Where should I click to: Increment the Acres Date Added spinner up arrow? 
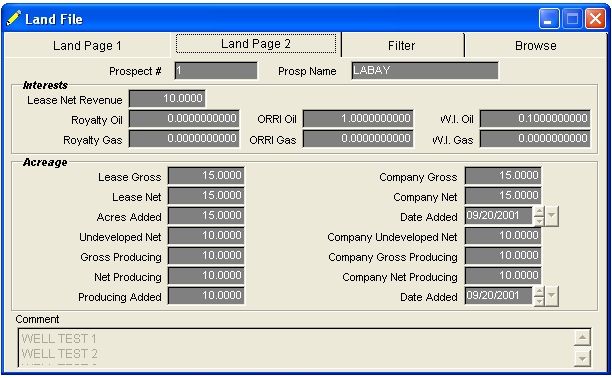[x=539, y=211]
